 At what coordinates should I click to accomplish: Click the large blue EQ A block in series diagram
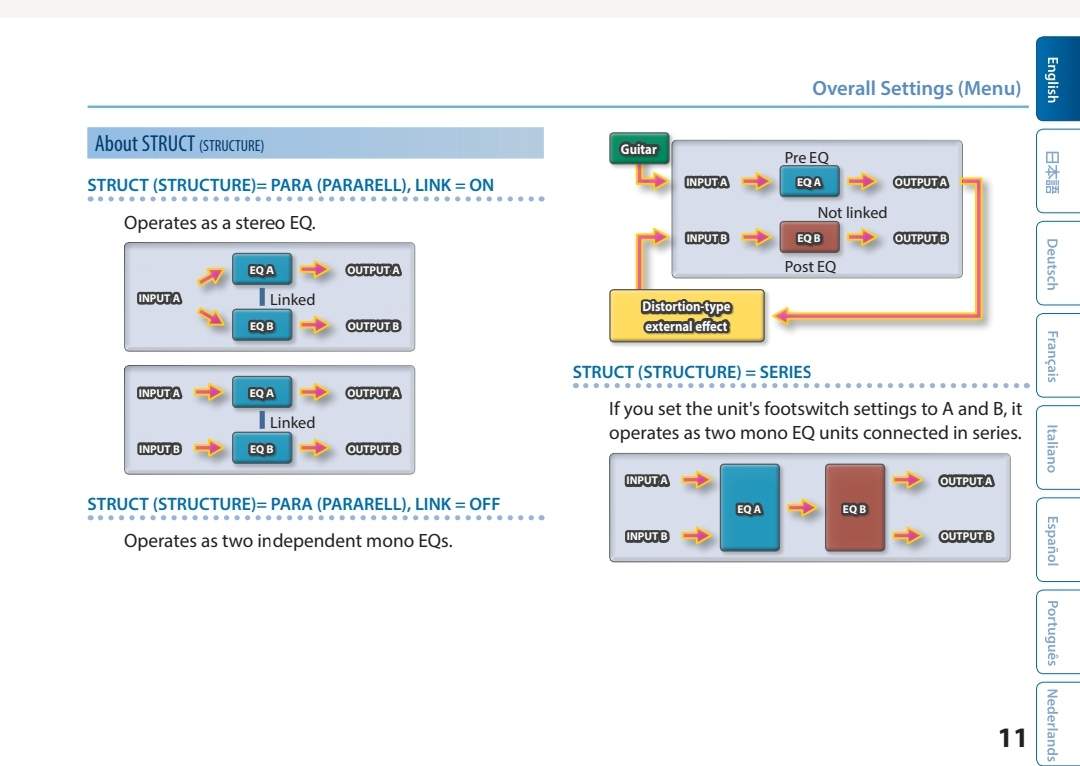(749, 508)
